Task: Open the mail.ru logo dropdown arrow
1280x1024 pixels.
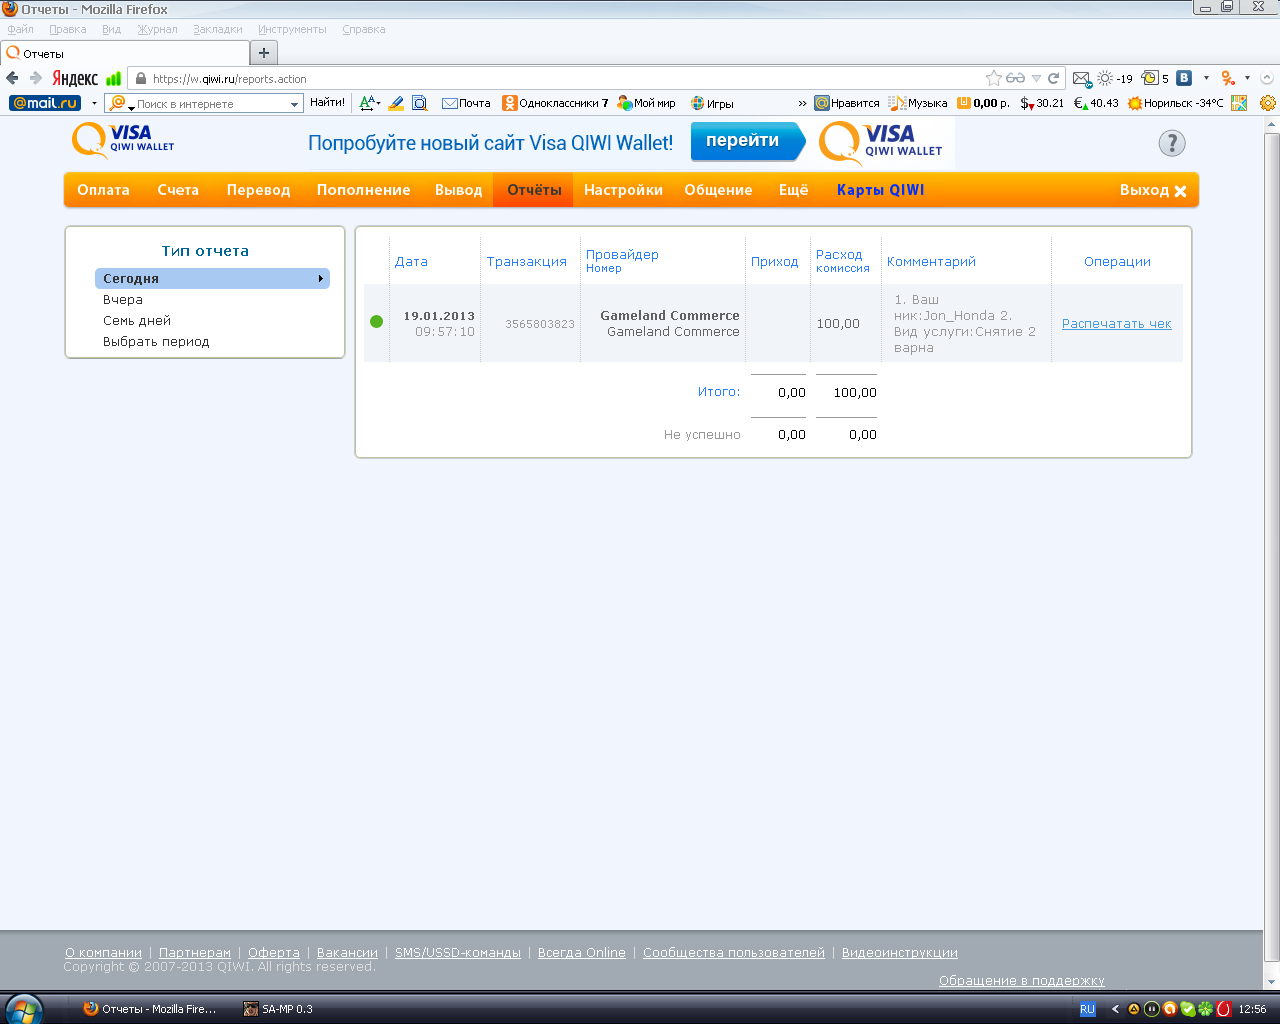Action: pyautogui.click(x=94, y=103)
